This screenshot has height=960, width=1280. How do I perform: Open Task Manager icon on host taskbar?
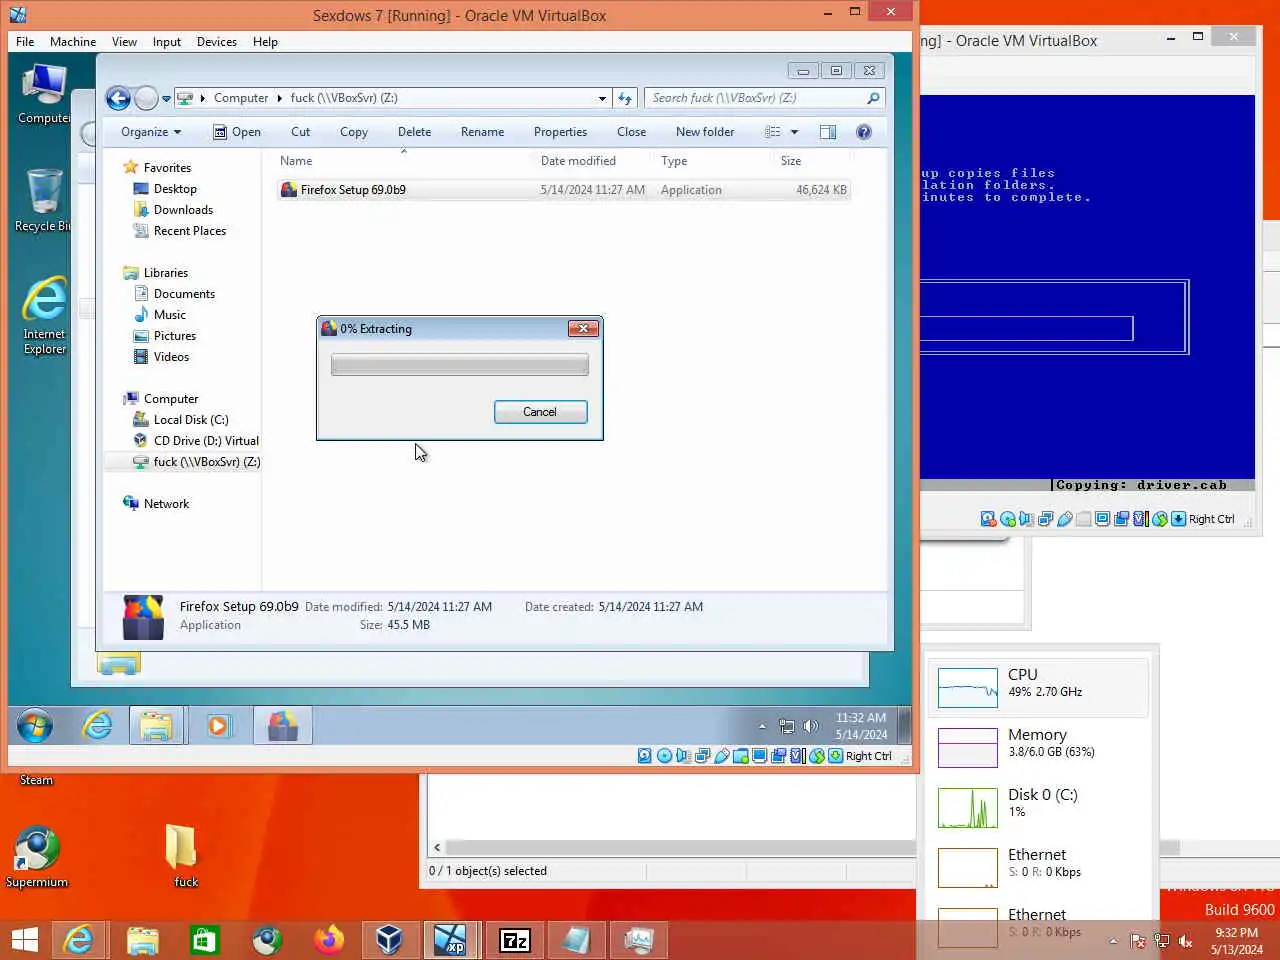[x=638, y=940]
